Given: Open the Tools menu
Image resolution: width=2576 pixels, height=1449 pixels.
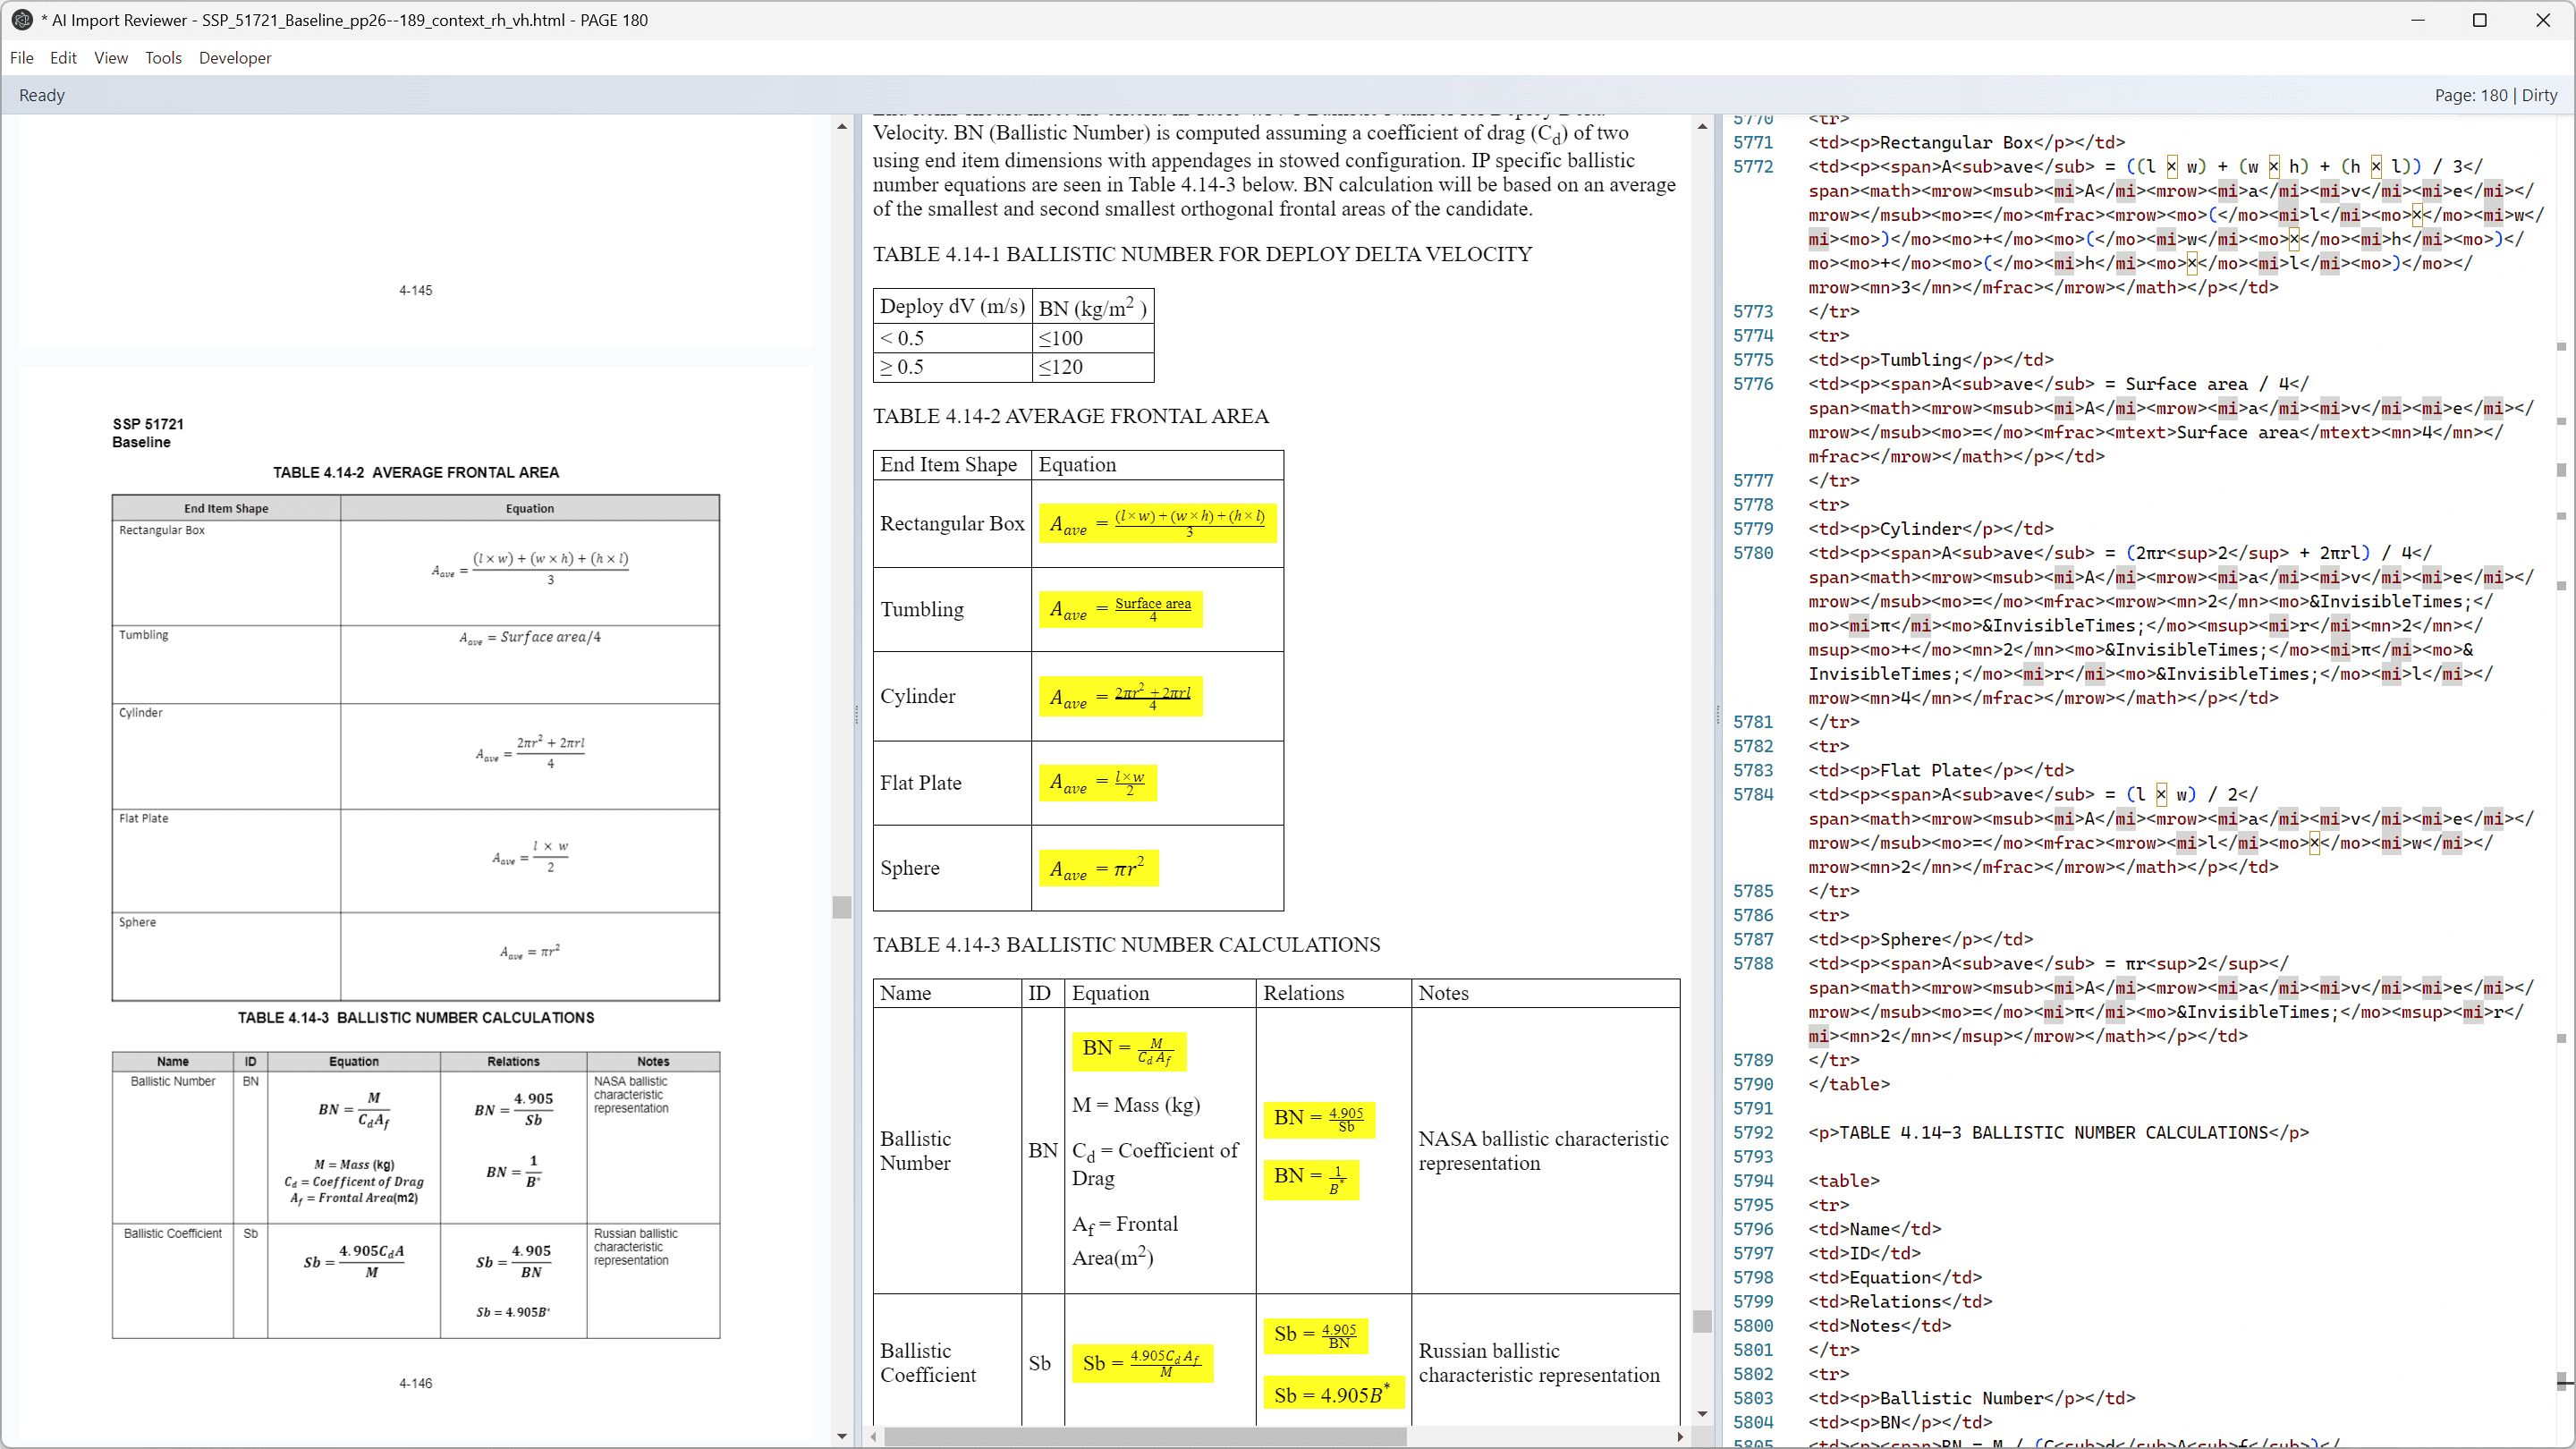Looking at the screenshot, I should pos(163,58).
